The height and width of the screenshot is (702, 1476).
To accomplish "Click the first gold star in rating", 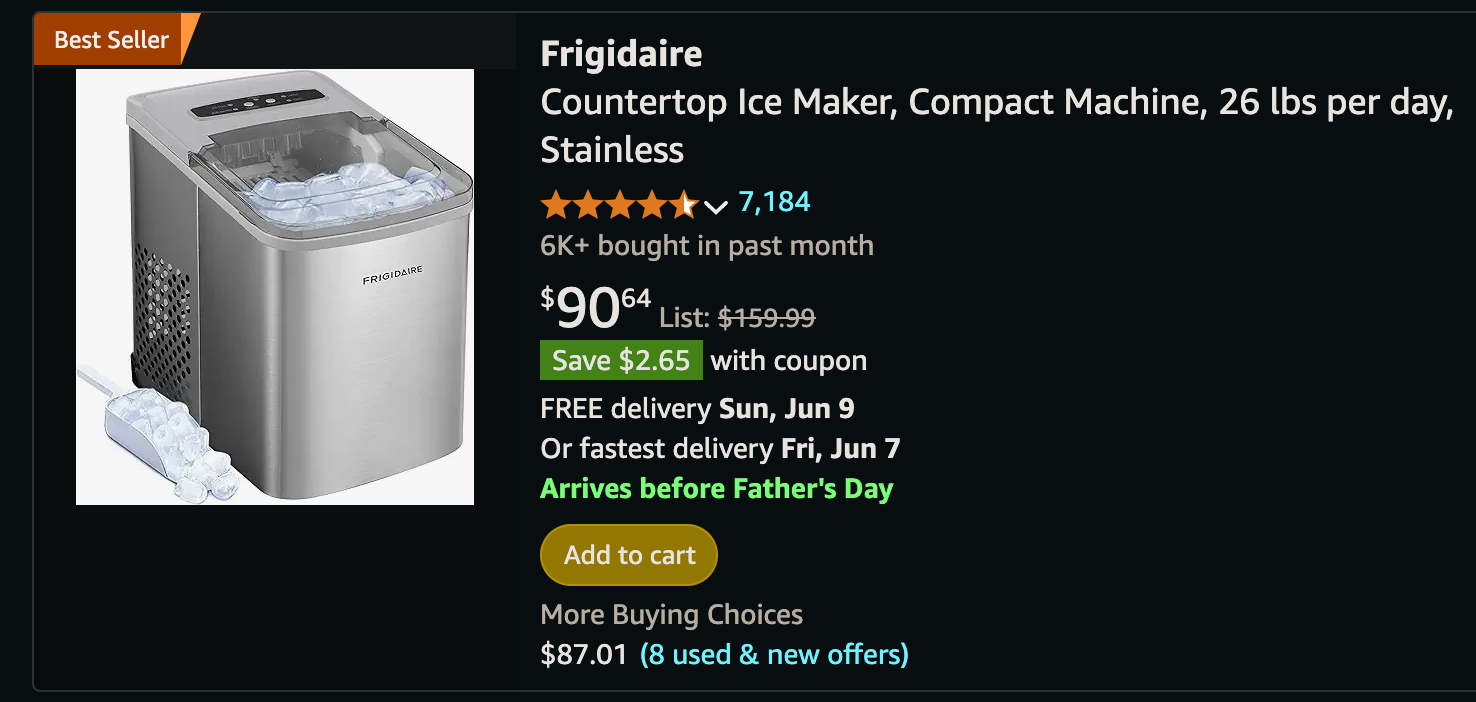I will [556, 205].
